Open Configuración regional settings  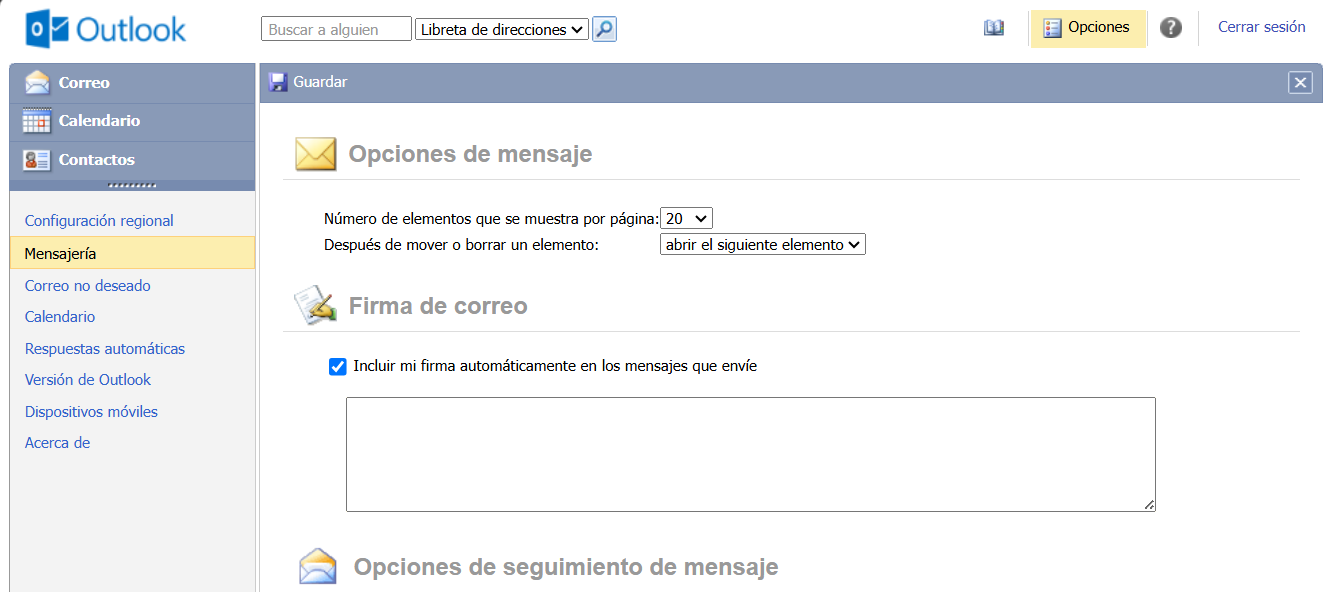click(x=99, y=221)
